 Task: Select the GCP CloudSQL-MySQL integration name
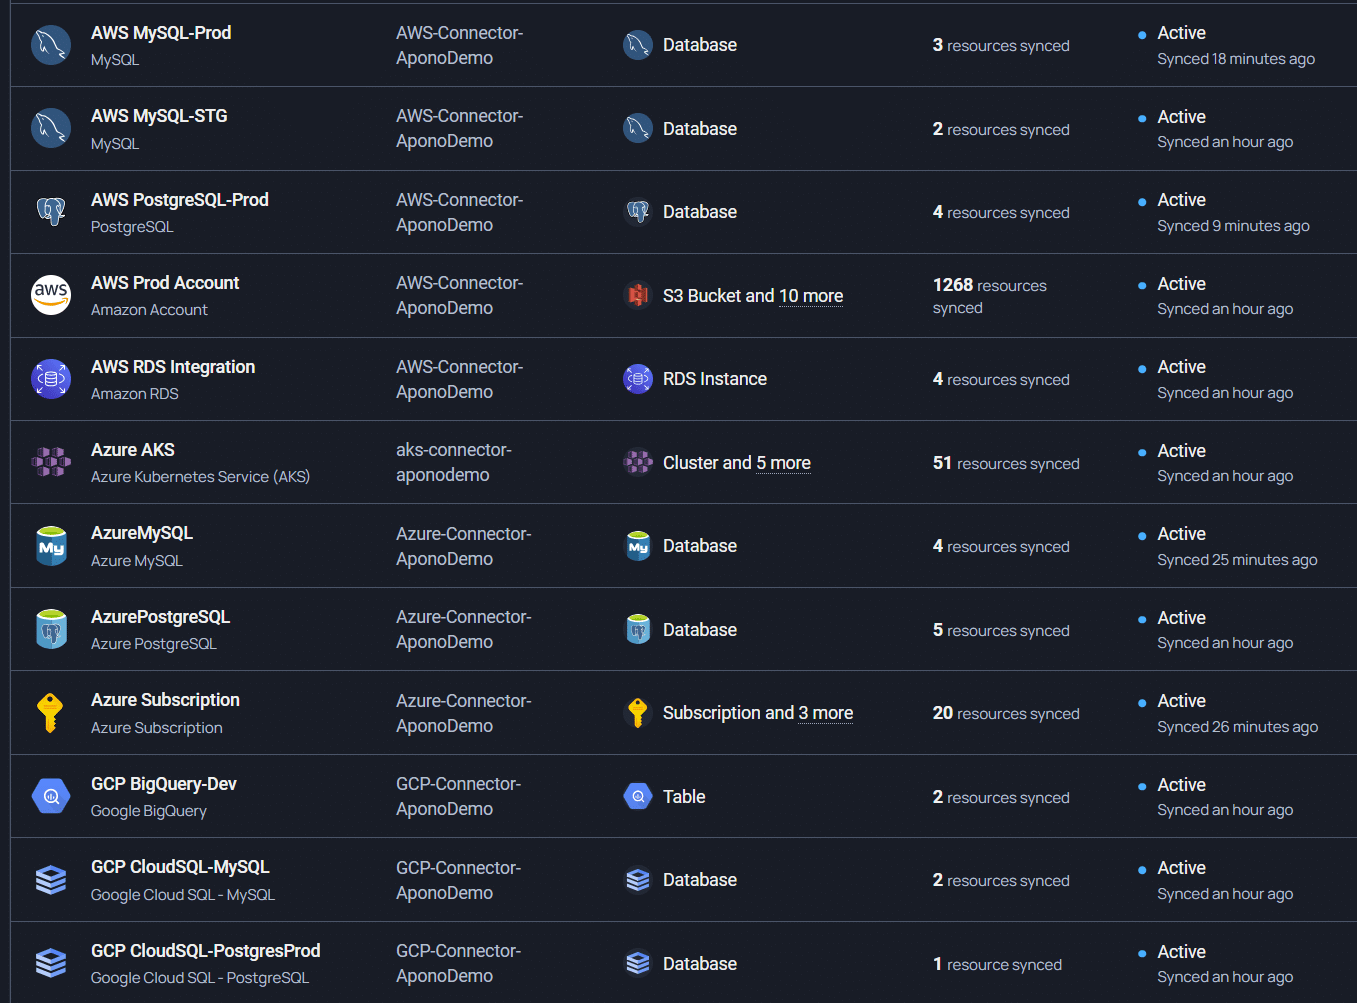click(x=180, y=867)
